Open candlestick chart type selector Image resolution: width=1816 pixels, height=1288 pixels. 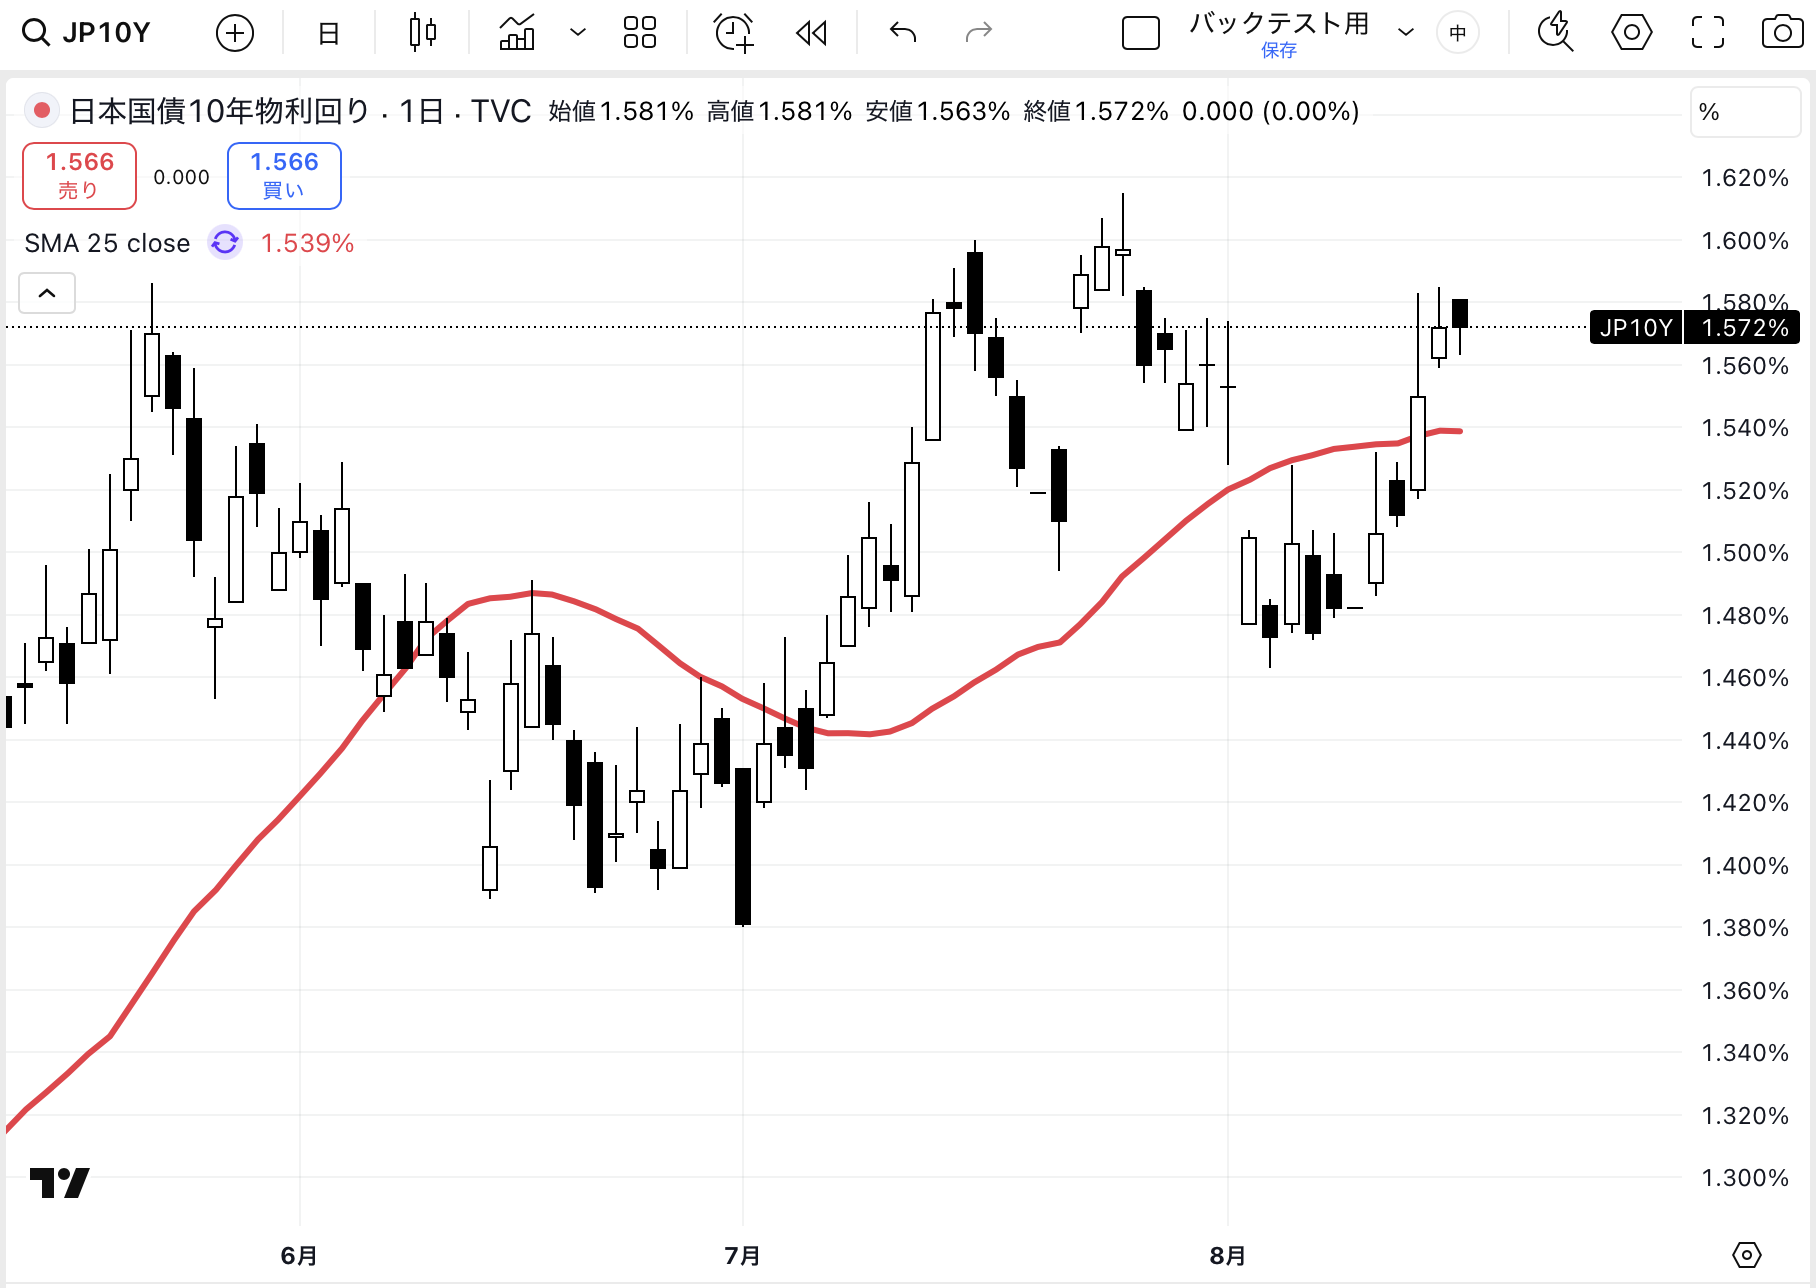pos(423,33)
